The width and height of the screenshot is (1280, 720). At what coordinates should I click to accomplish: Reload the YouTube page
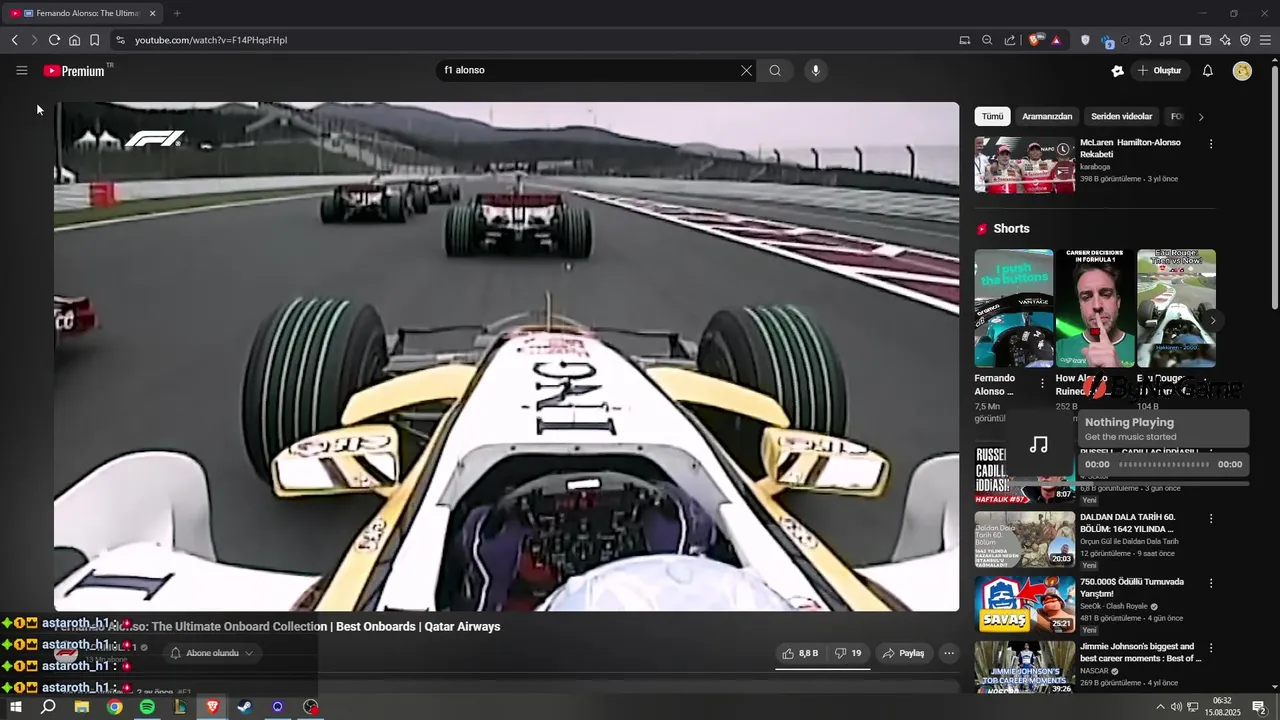click(x=54, y=40)
